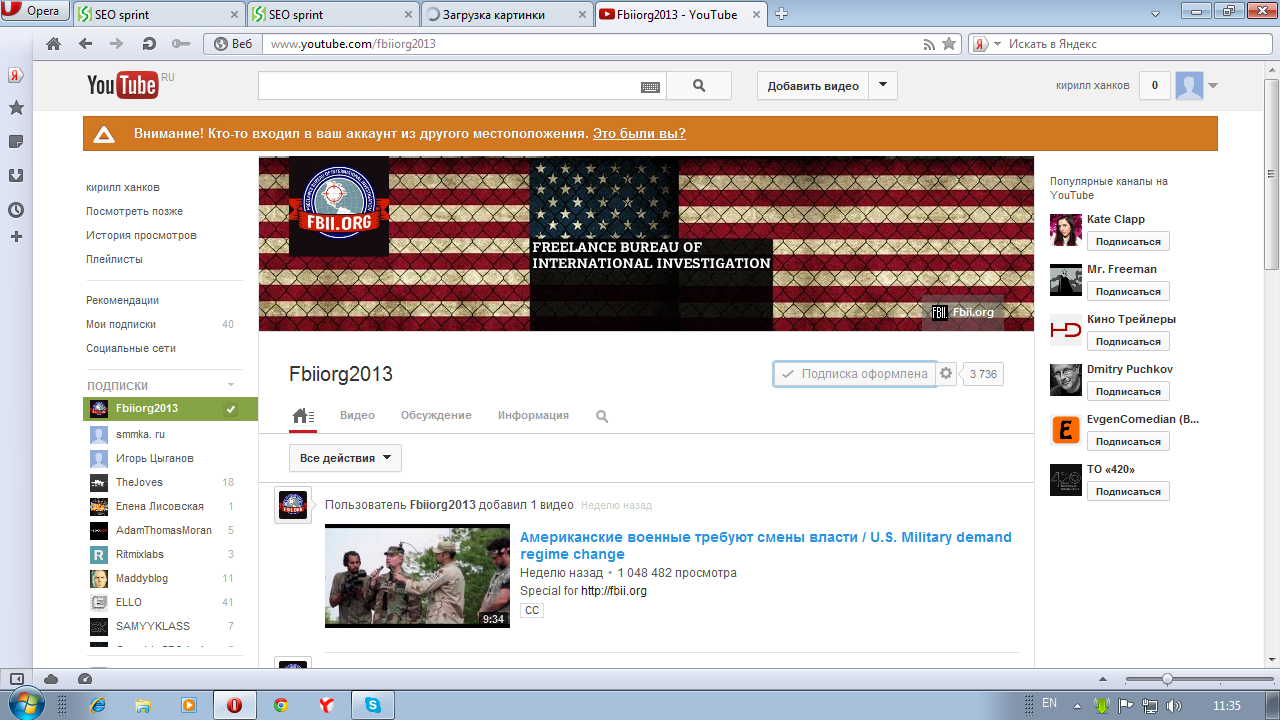Open the notes panel in Opera sidebar
Screen dimensions: 1280x720
point(16,142)
